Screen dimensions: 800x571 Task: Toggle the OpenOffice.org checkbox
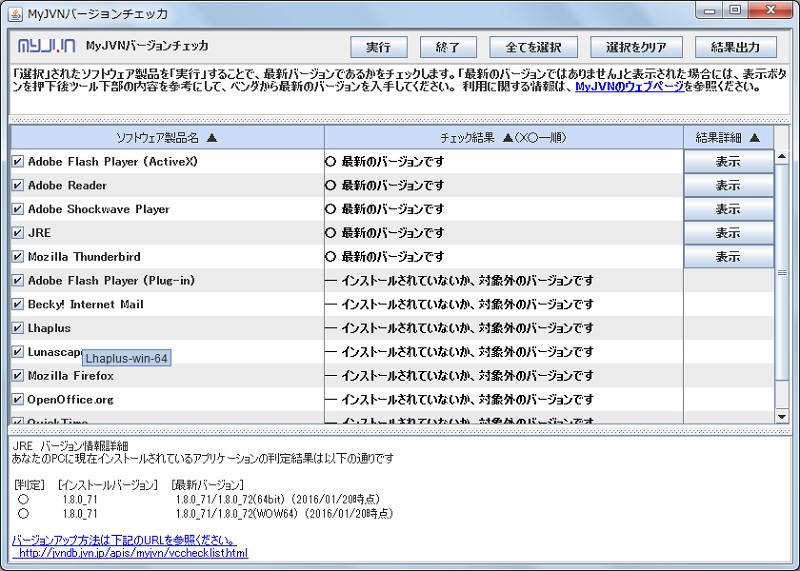coord(18,400)
